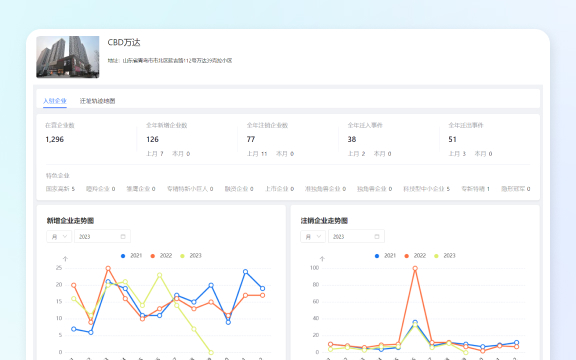576x360 pixels.
Task: Click the 新增企业走势图 chart title
Action: click(x=70, y=221)
